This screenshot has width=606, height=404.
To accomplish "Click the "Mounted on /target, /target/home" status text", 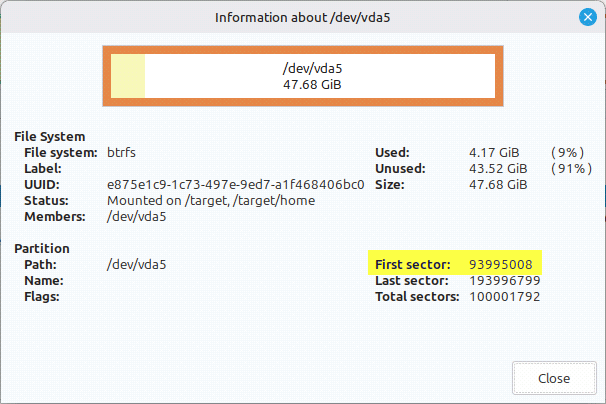I will (x=210, y=200).
